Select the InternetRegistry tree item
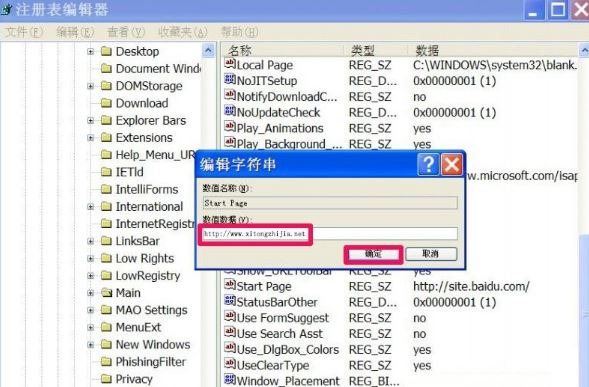Viewport: 589px width, 387px height. click(155, 224)
